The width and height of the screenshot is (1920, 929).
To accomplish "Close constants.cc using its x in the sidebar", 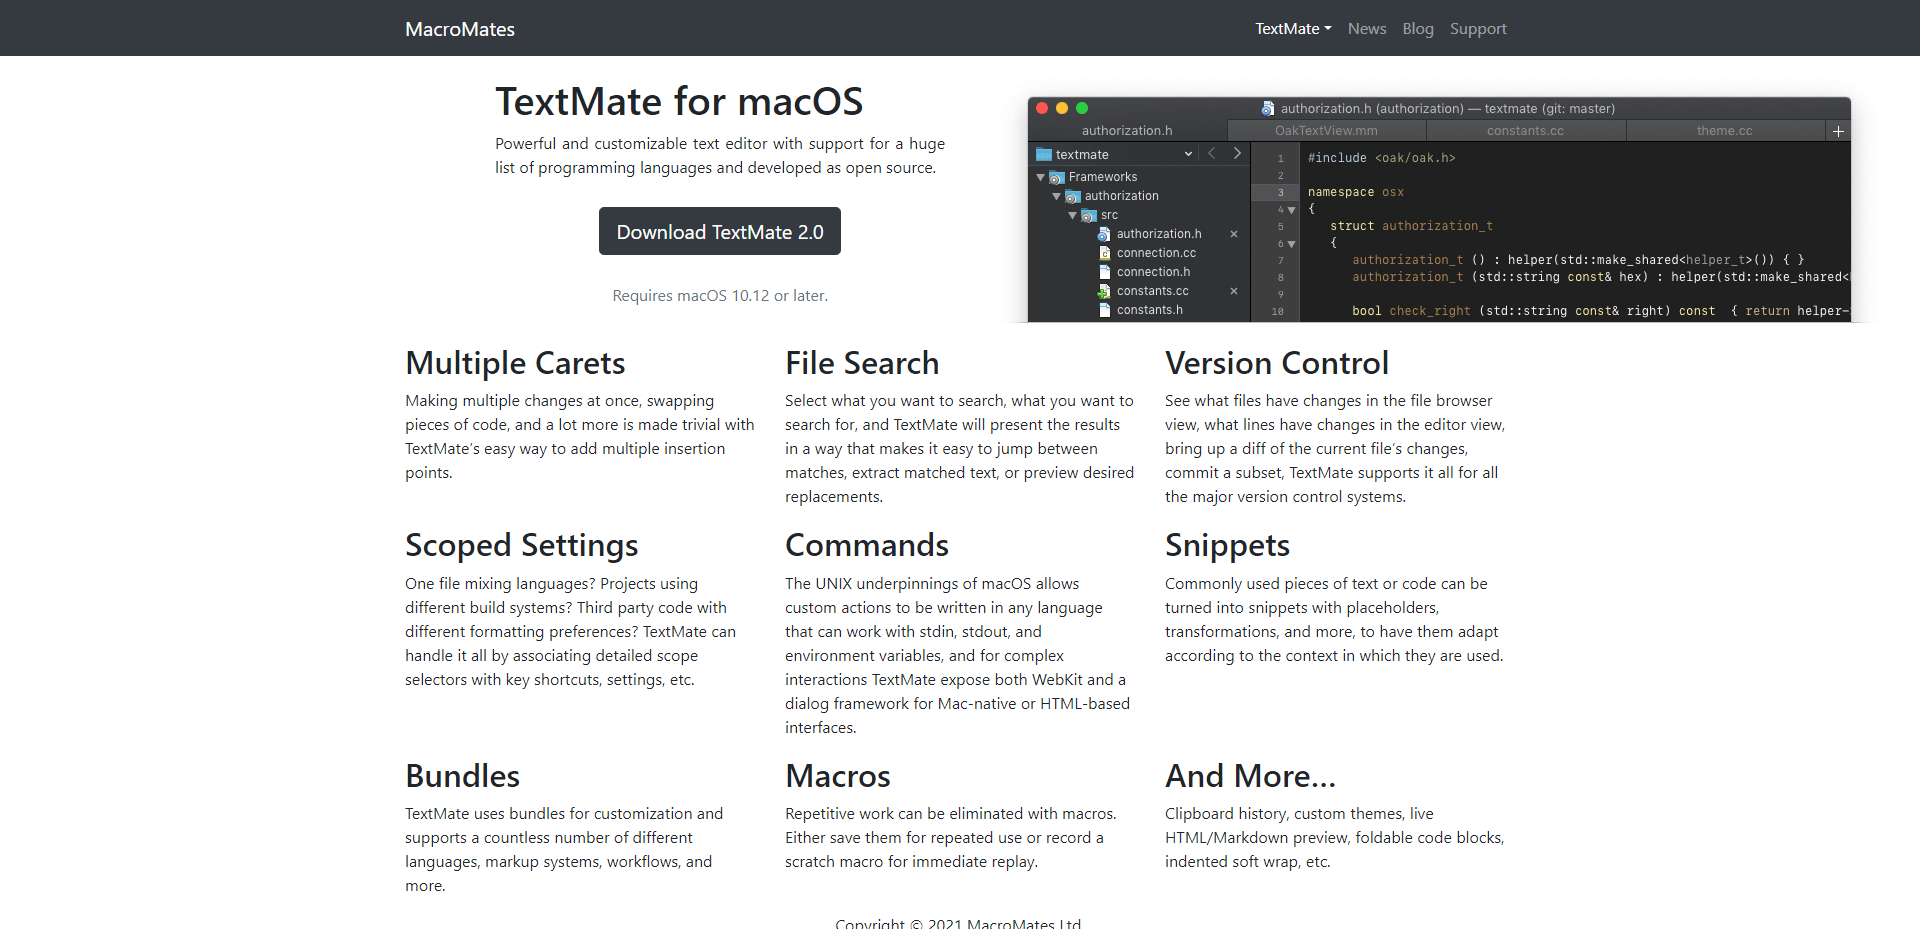I will tap(1234, 291).
